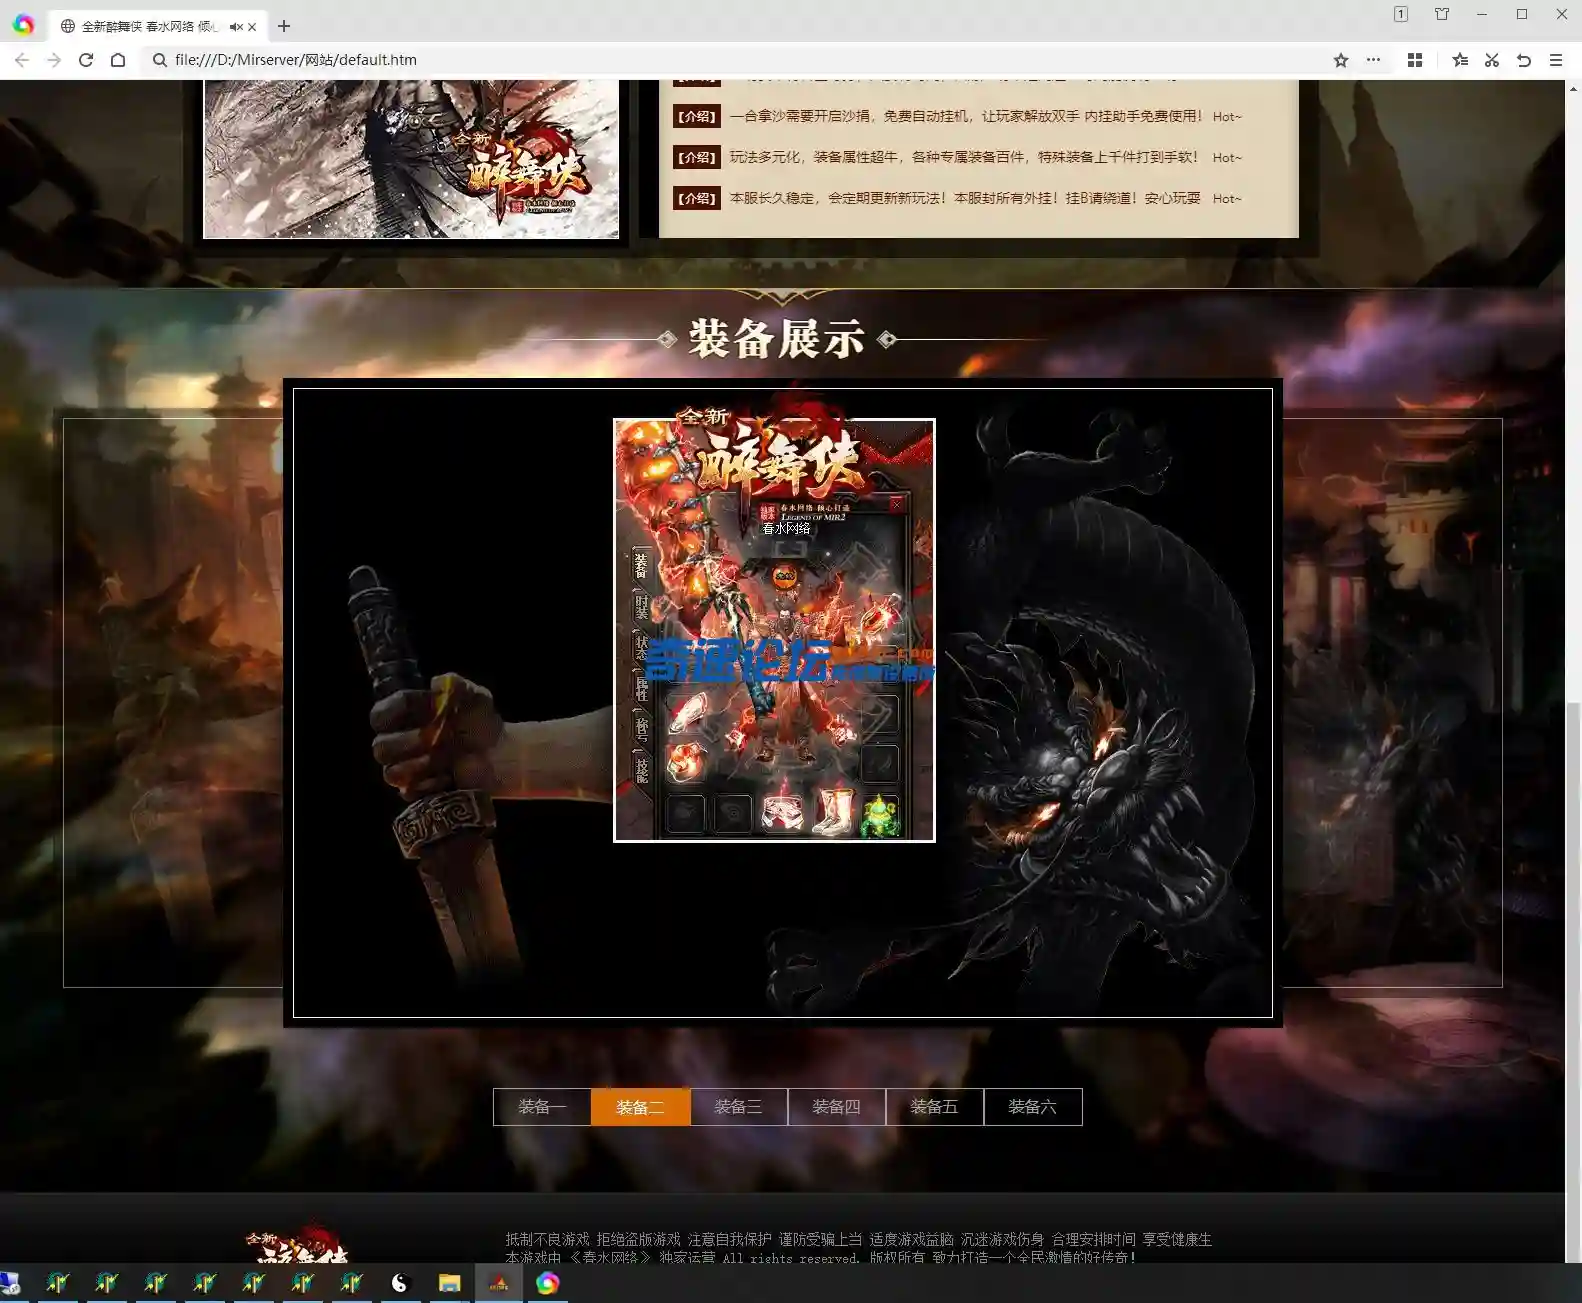
Task: Bookmark this page with the star icon
Action: tap(1341, 60)
